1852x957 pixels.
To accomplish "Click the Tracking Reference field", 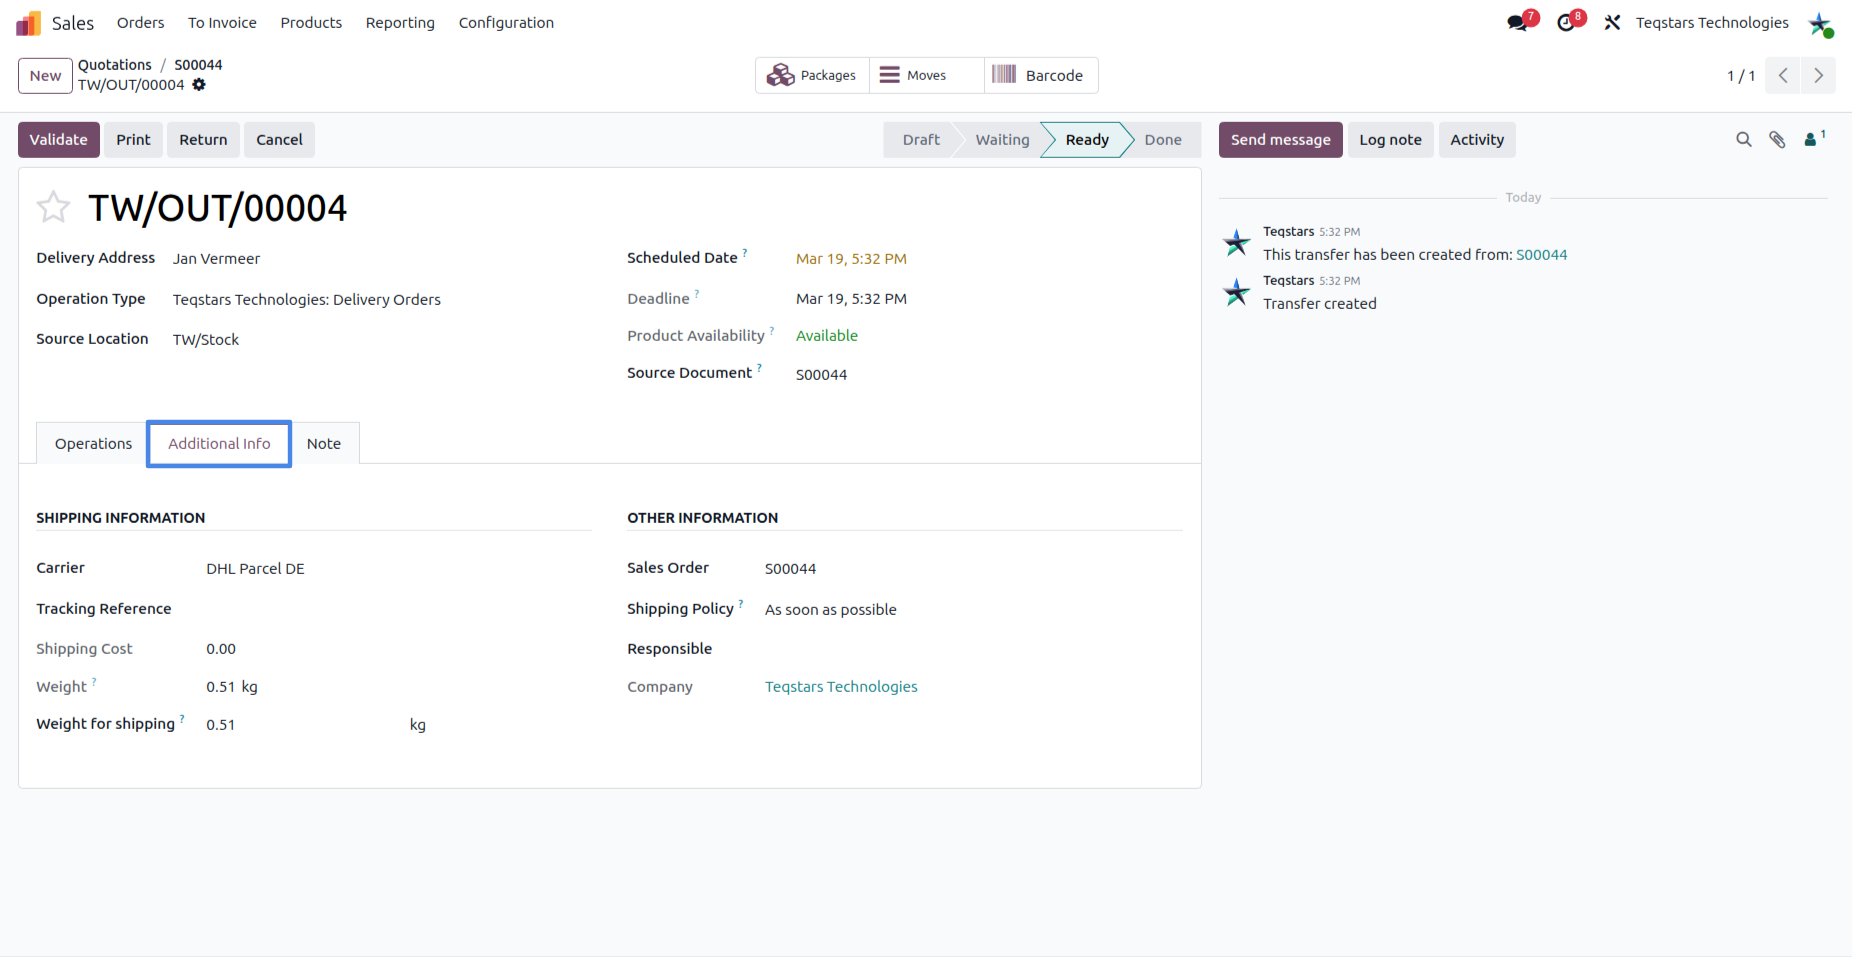I will (x=398, y=609).
